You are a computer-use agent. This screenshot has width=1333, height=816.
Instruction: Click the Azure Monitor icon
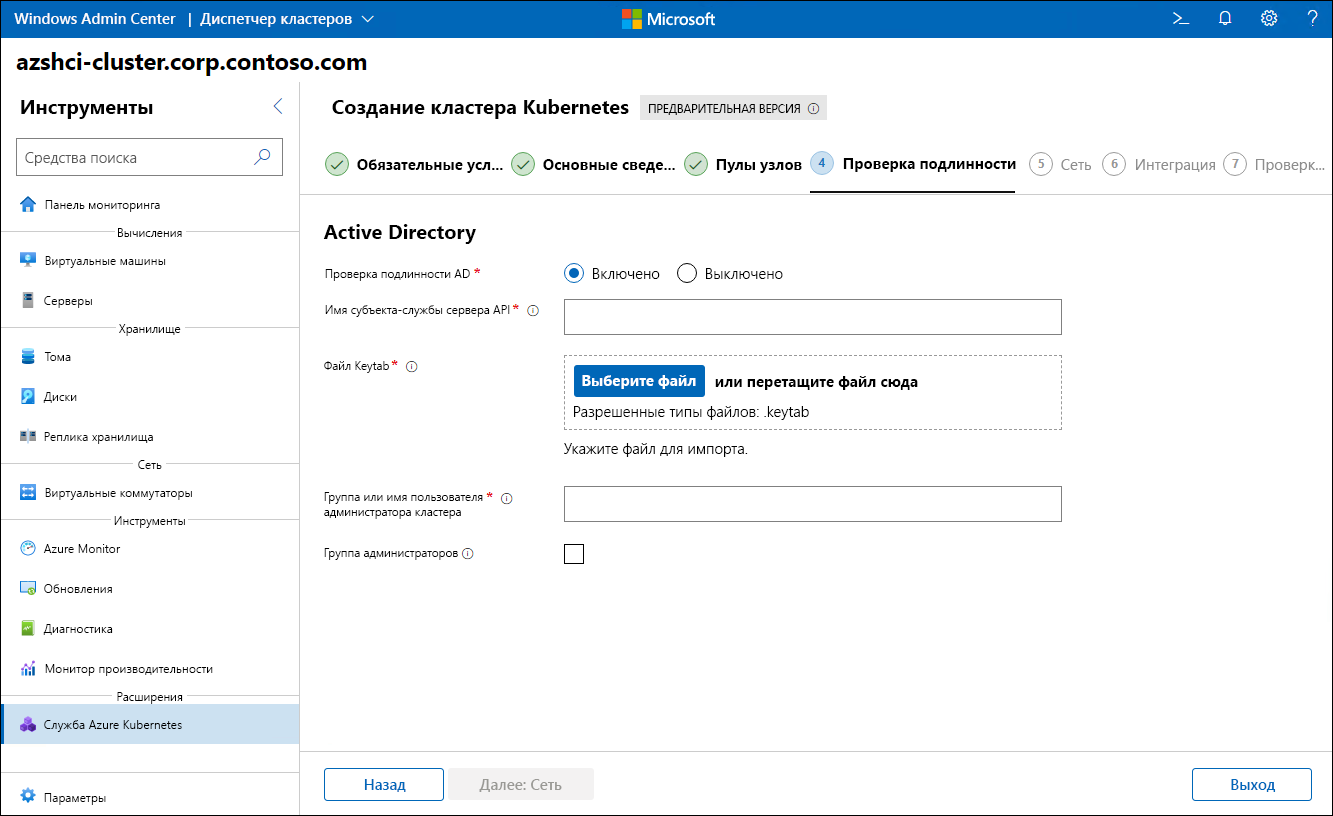28,549
